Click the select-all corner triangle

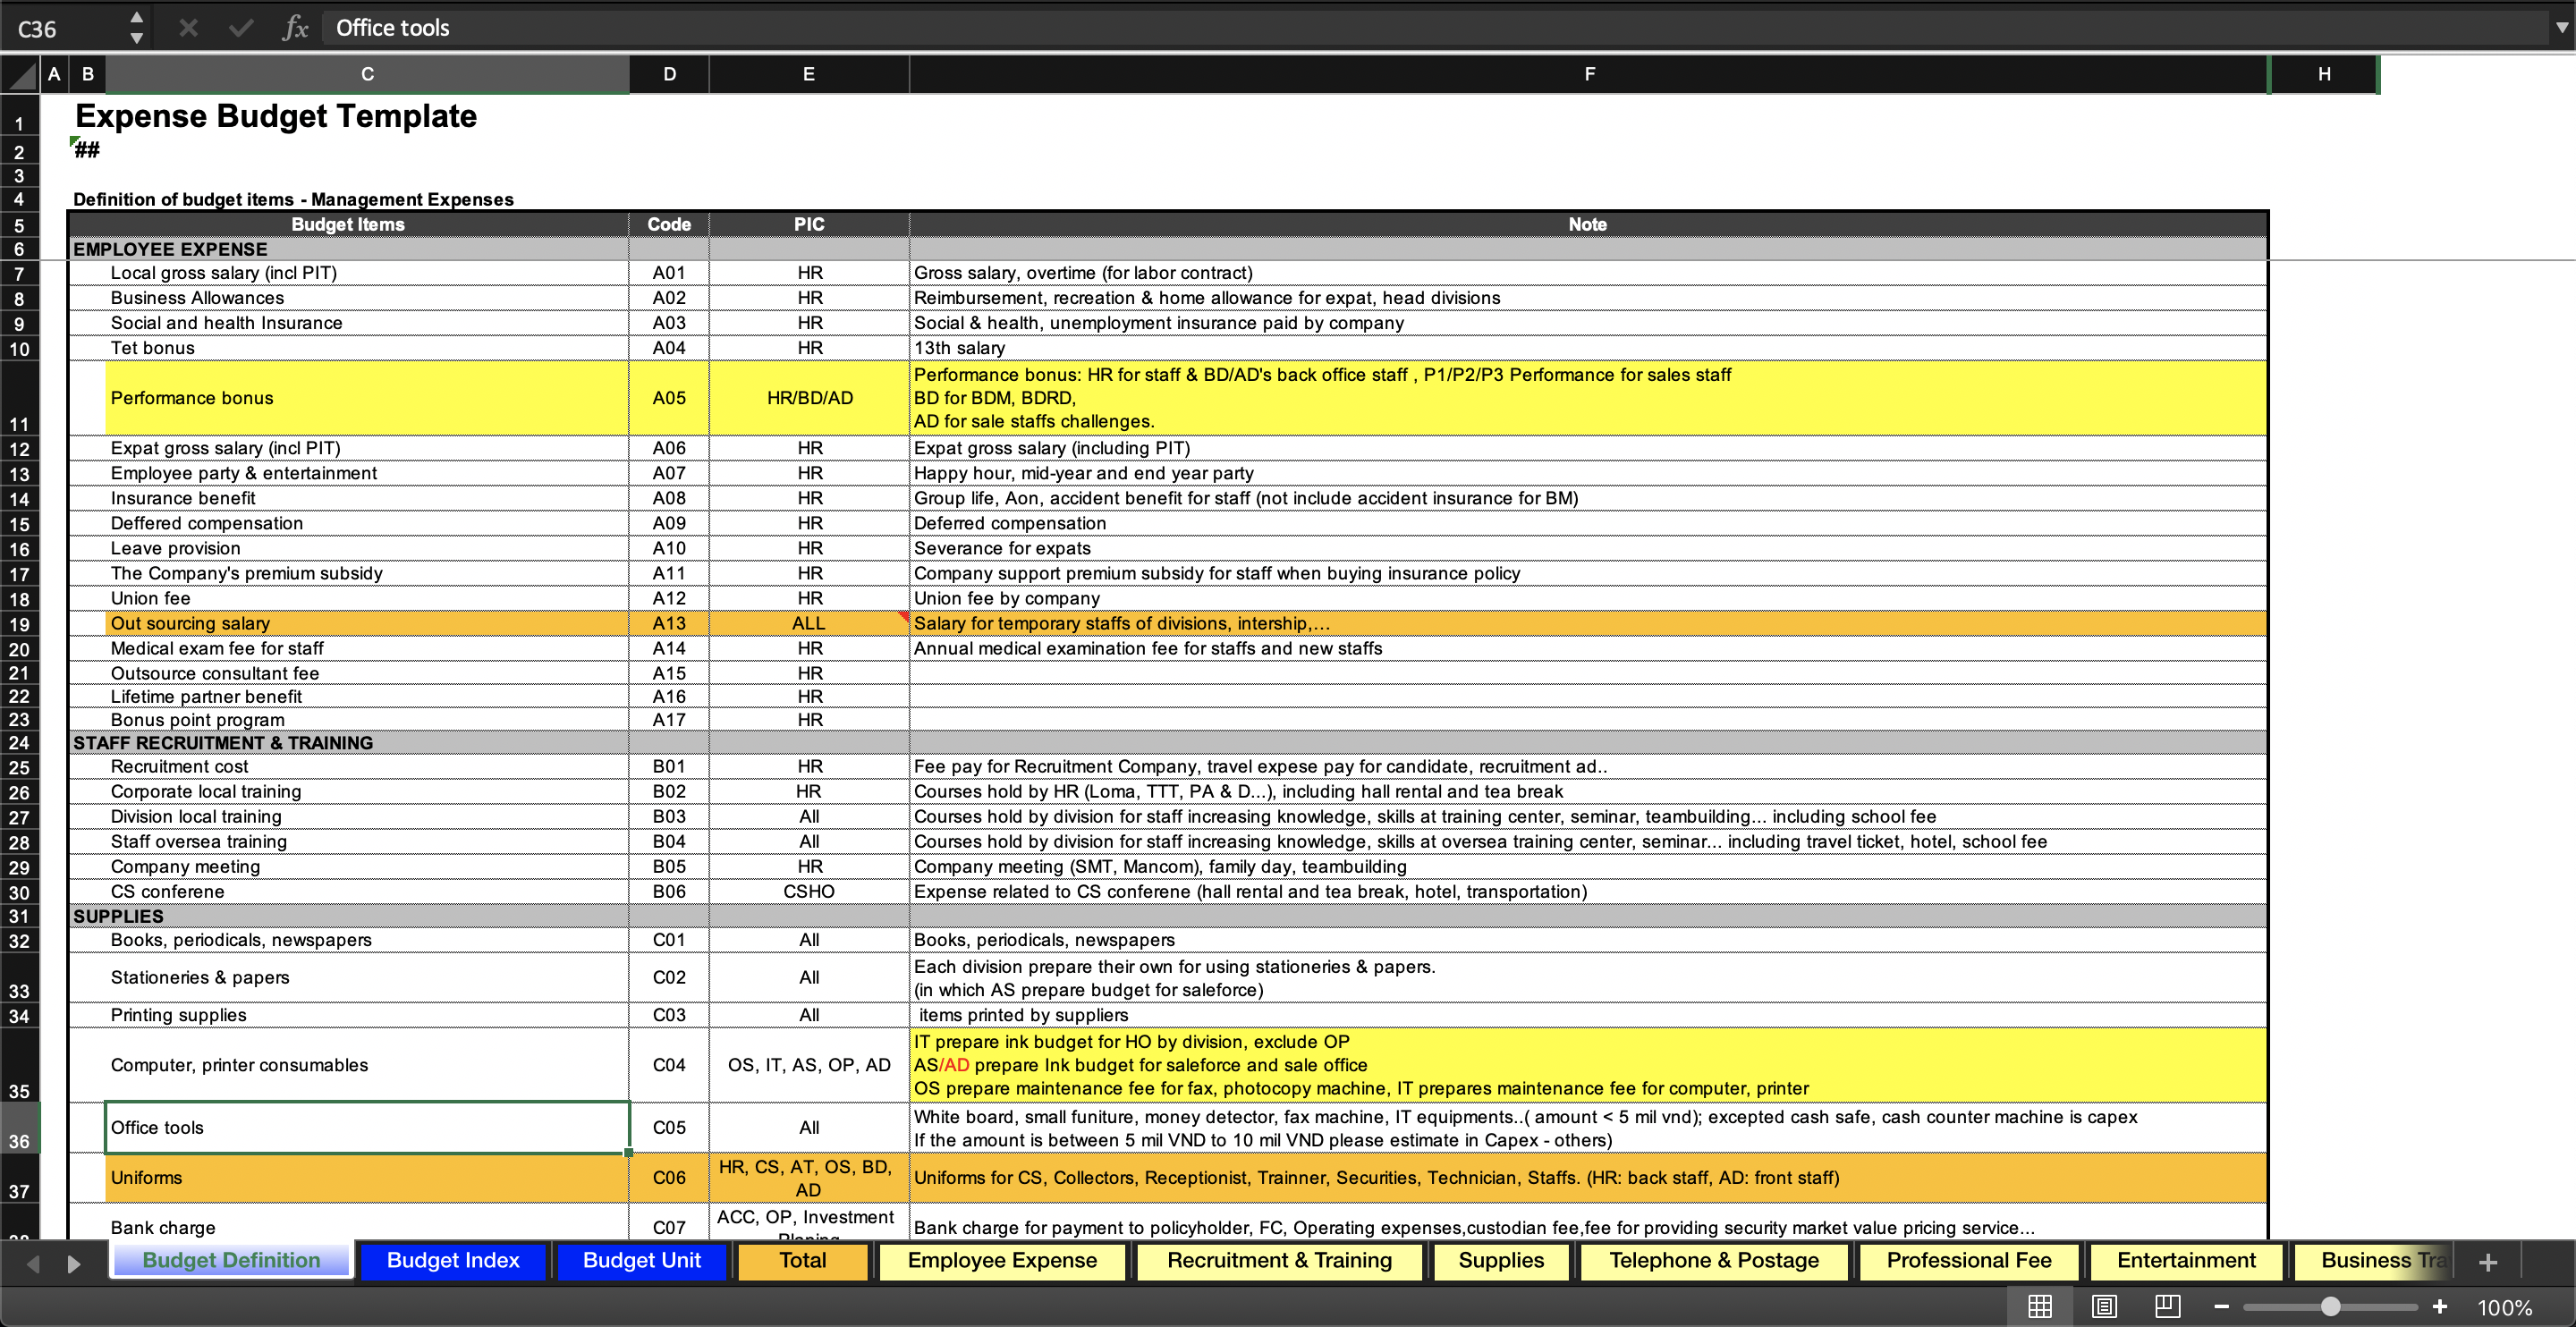20,75
